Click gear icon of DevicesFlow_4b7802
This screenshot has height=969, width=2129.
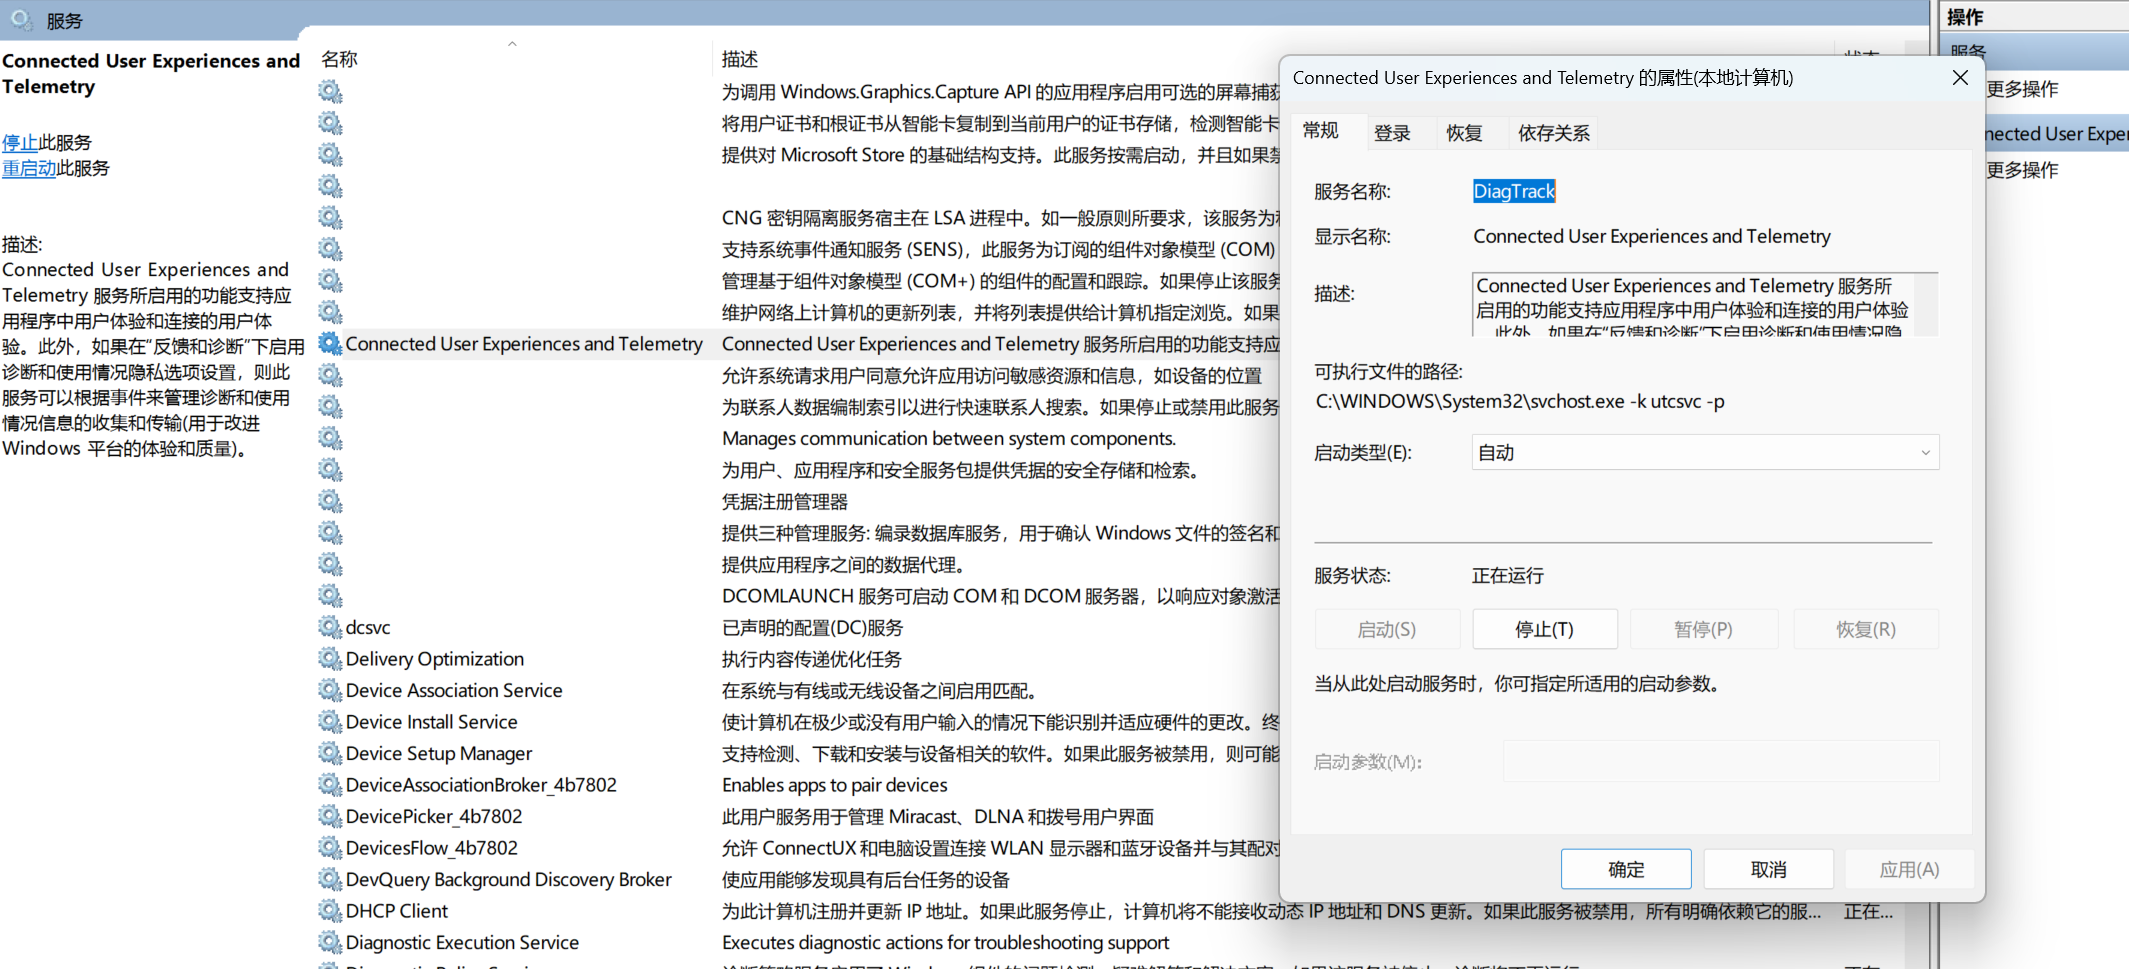tap(330, 848)
